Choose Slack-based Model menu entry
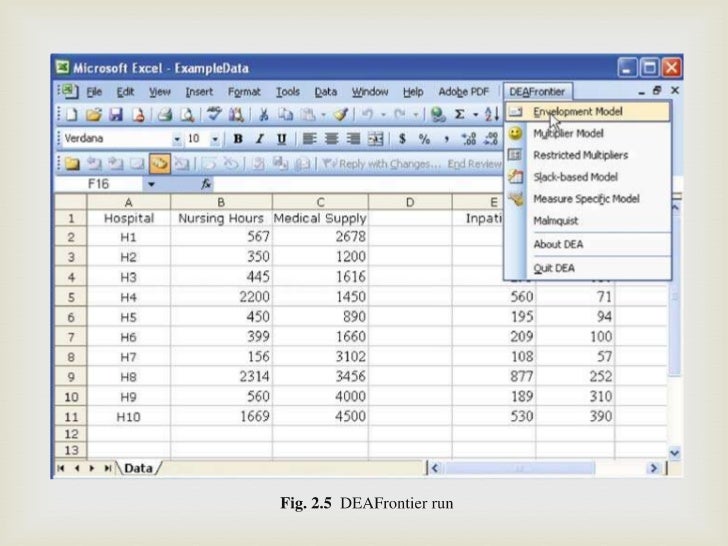Screen dimensions: 728x546 click(x=588, y=177)
